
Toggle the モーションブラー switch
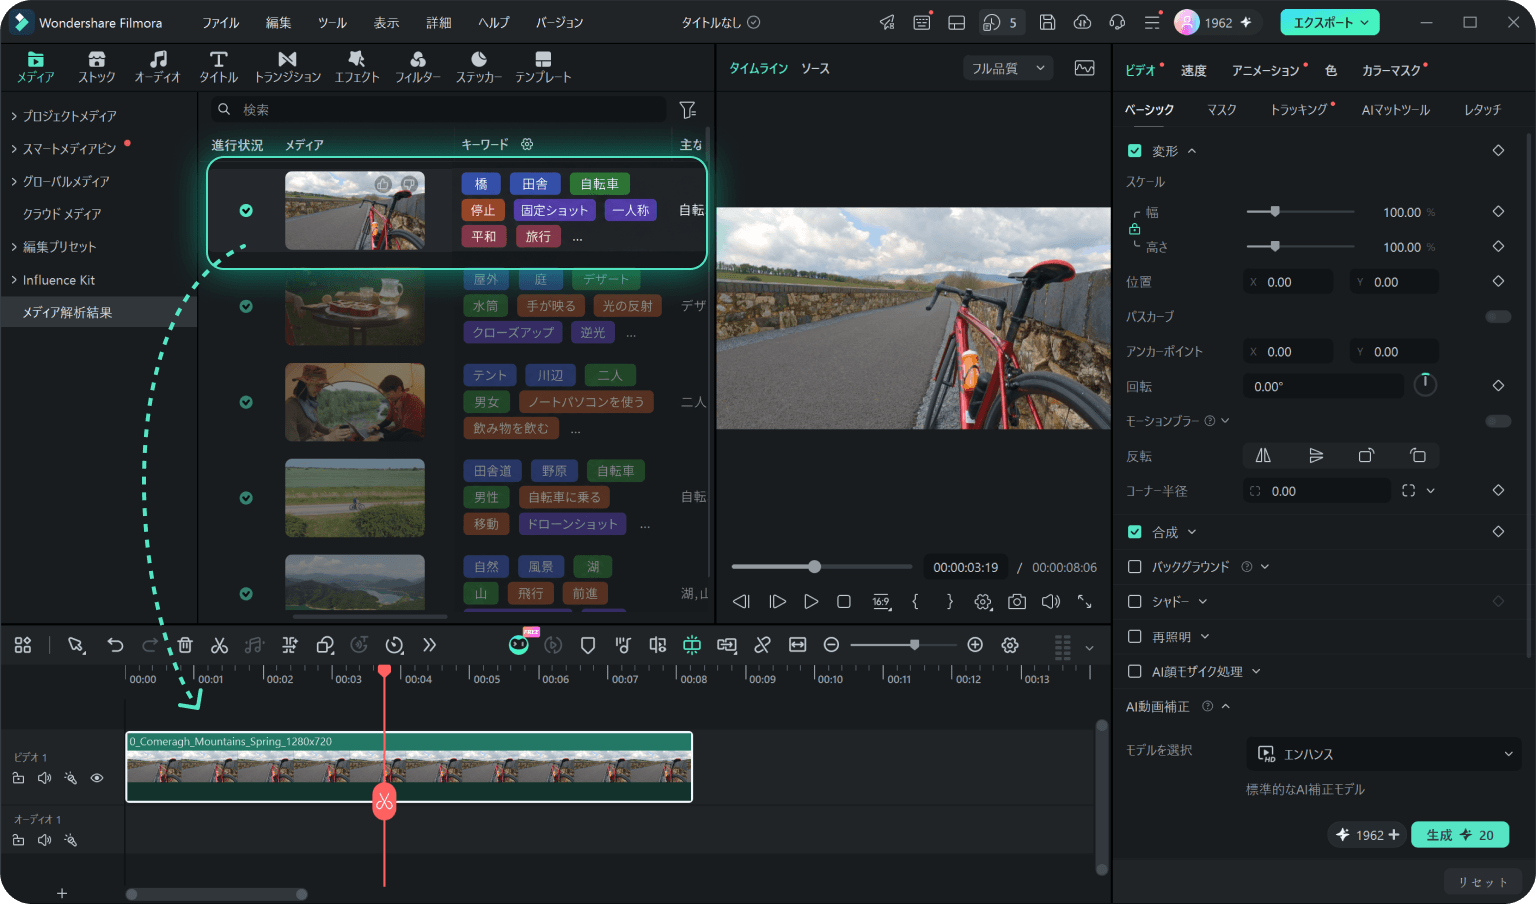(x=1498, y=421)
